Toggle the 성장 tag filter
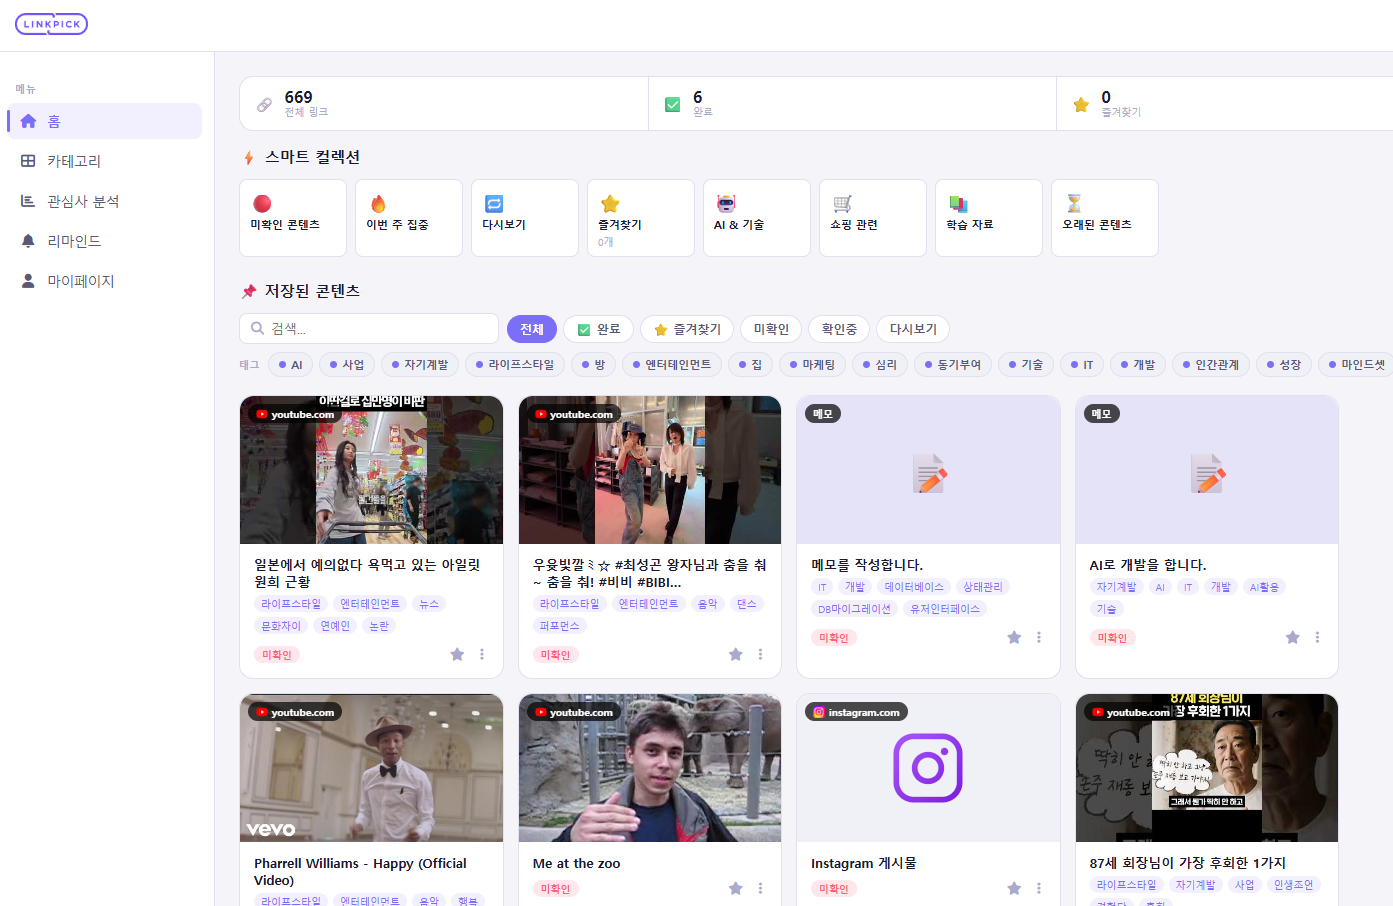The height and width of the screenshot is (906, 1393). pos(1284,365)
